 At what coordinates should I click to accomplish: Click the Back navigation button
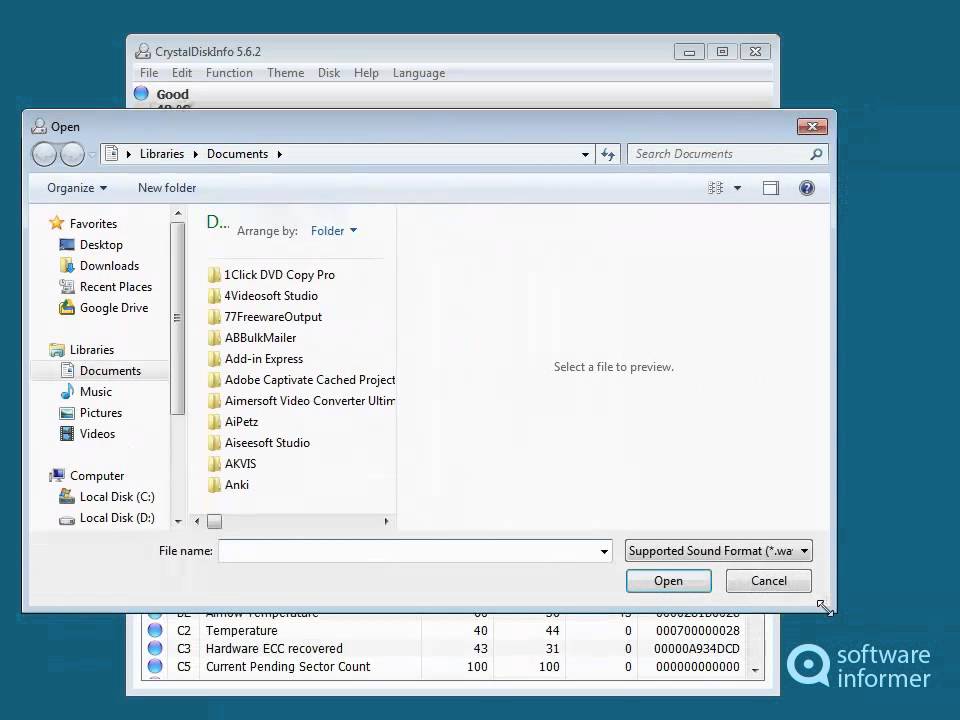coord(45,154)
